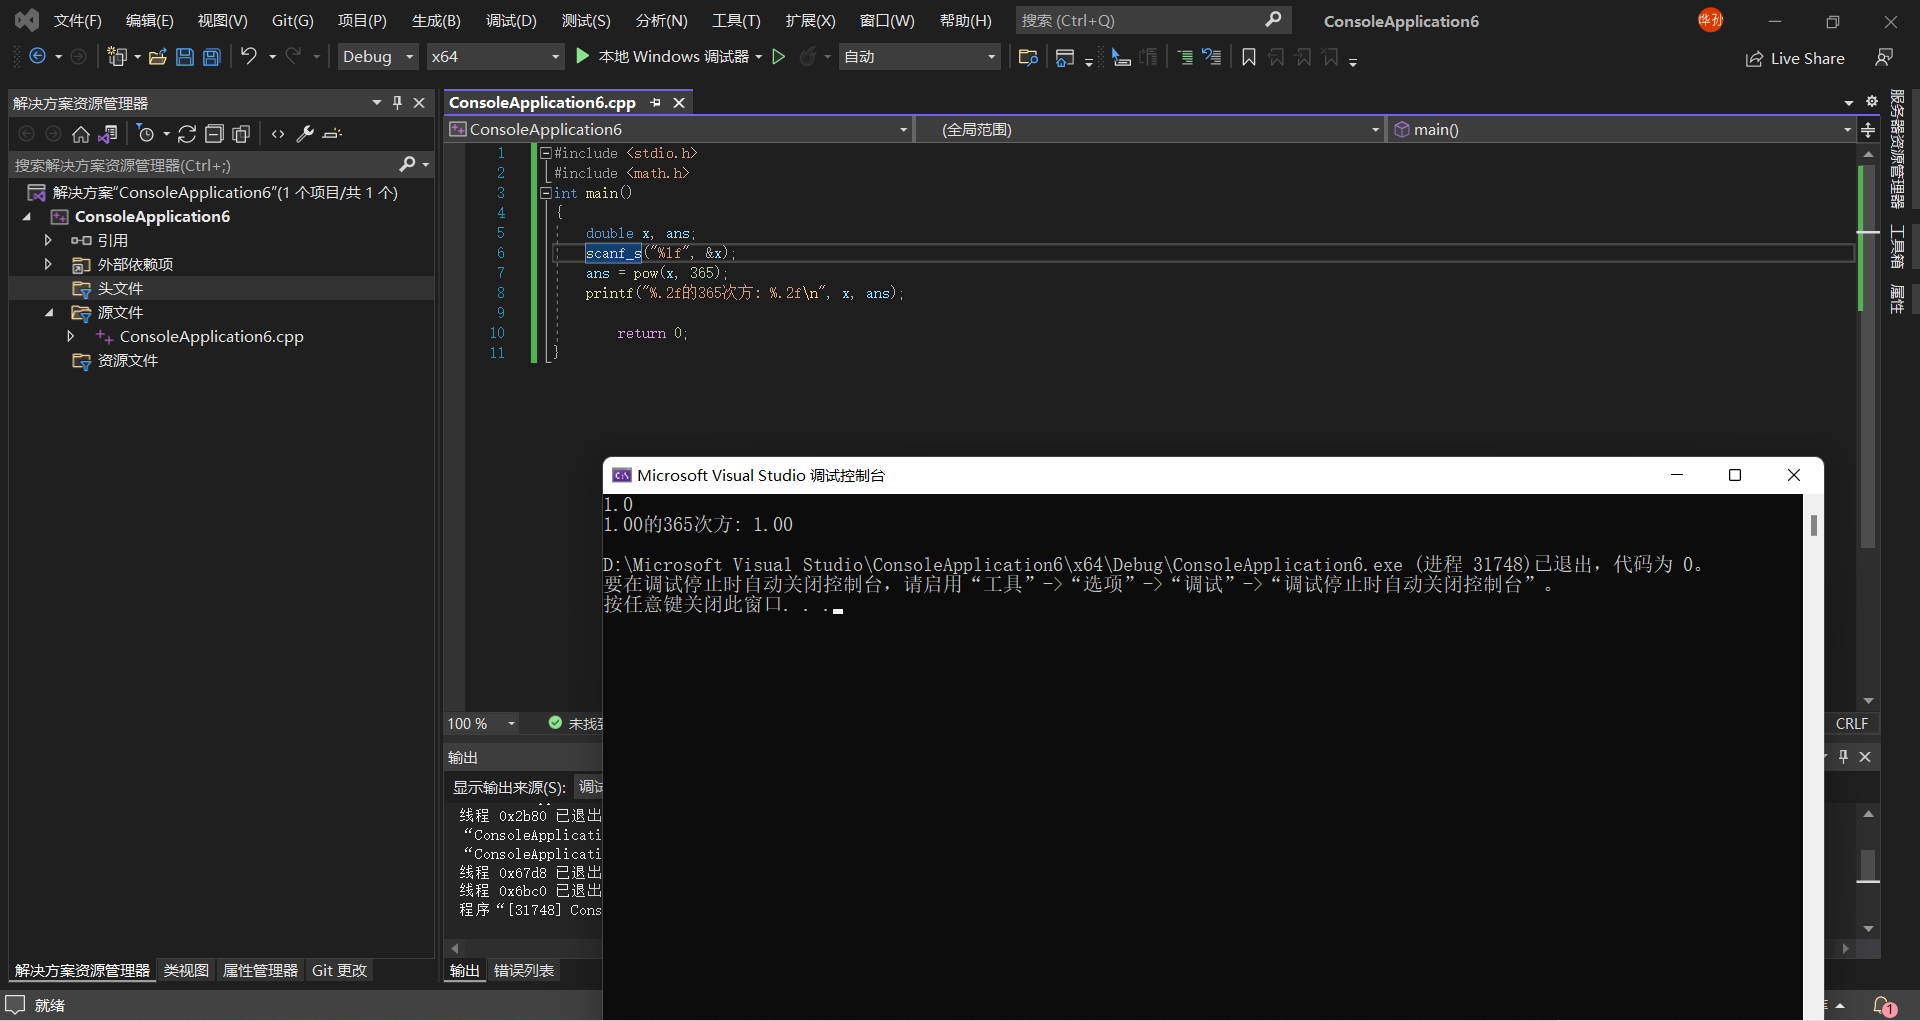This screenshot has height=1021, width=1920.
Task: Start the 本地 Windows 调试器 button
Action: [x=663, y=57]
